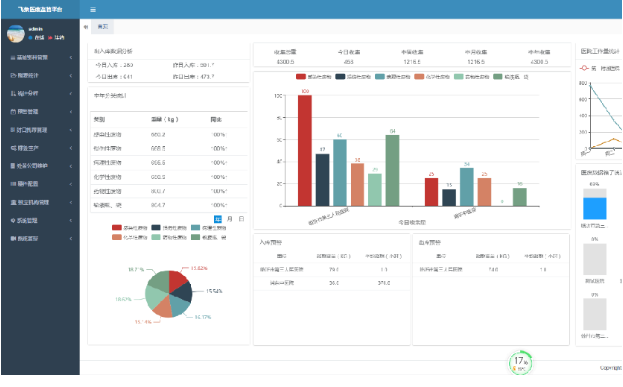623x387 pixels.
Task: Click the 4300.5 total collection value
Action: (x=285, y=62)
